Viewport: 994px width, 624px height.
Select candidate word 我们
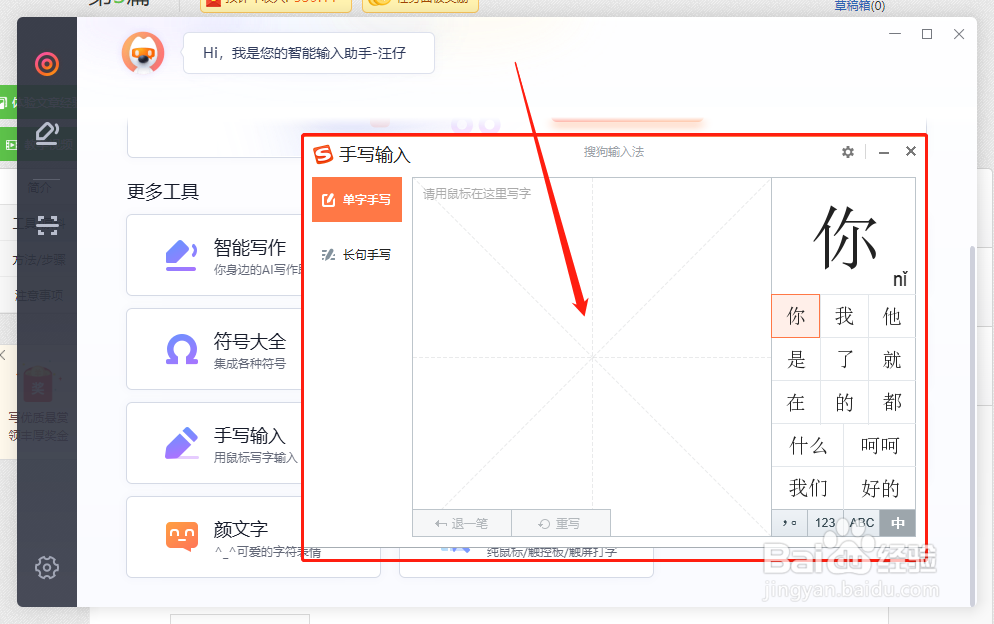[x=808, y=488]
